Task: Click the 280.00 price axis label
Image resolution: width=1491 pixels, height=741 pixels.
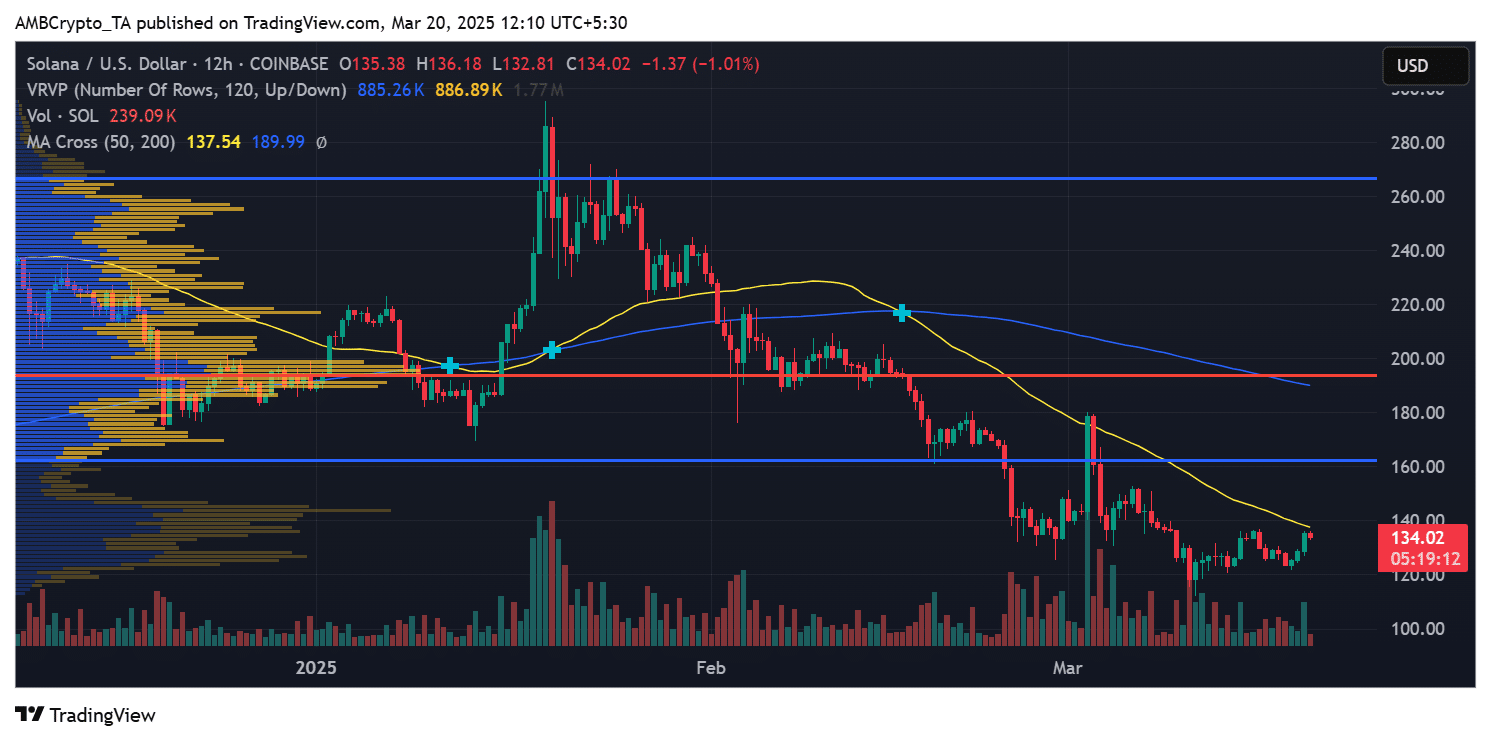Action: pos(1417,143)
